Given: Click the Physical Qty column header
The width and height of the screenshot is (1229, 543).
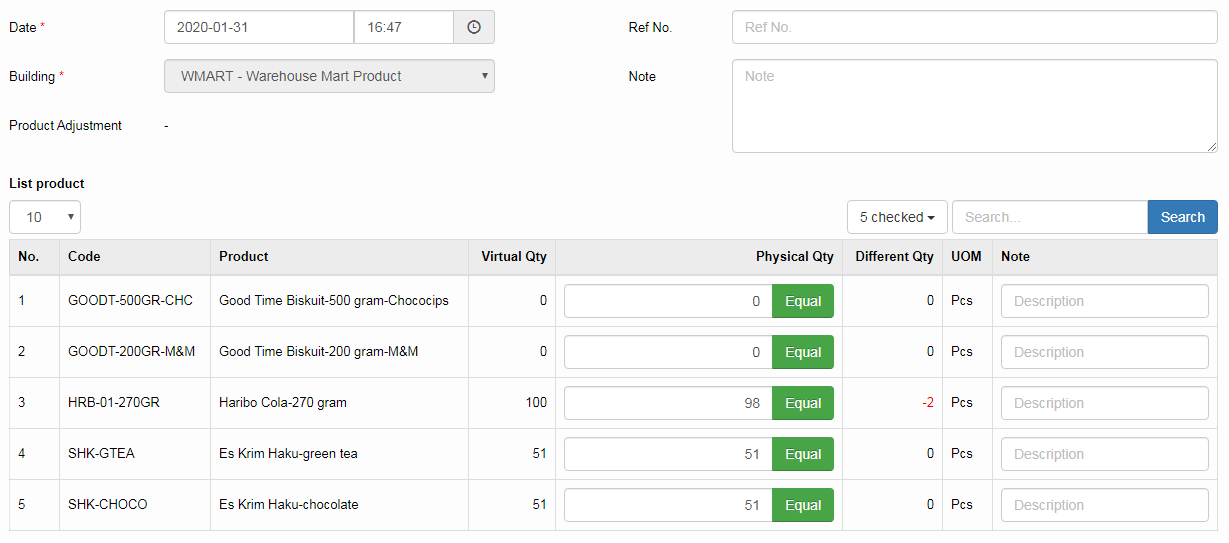Looking at the screenshot, I should tap(794, 257).
